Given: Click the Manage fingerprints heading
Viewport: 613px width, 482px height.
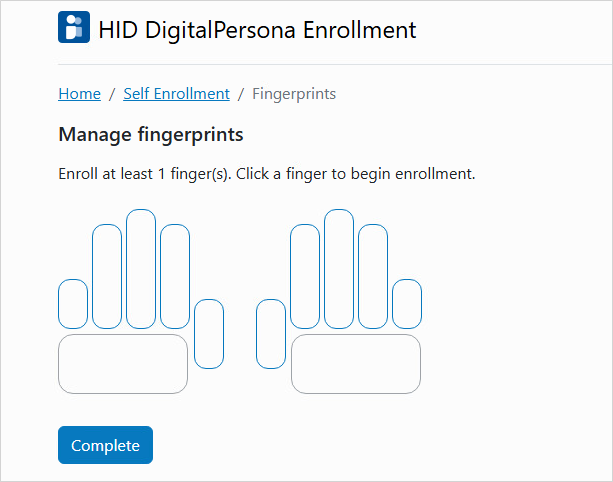Looking at the screenshot, I should coord(151,134).
